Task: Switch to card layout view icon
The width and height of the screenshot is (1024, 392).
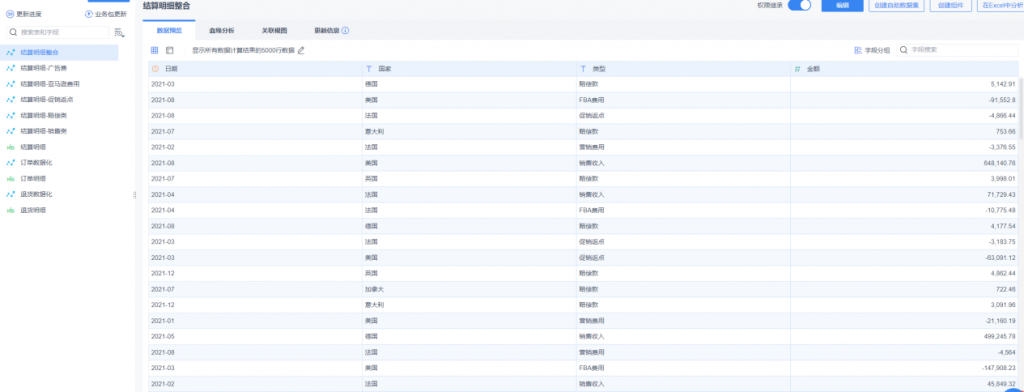Action: point(170,50)
